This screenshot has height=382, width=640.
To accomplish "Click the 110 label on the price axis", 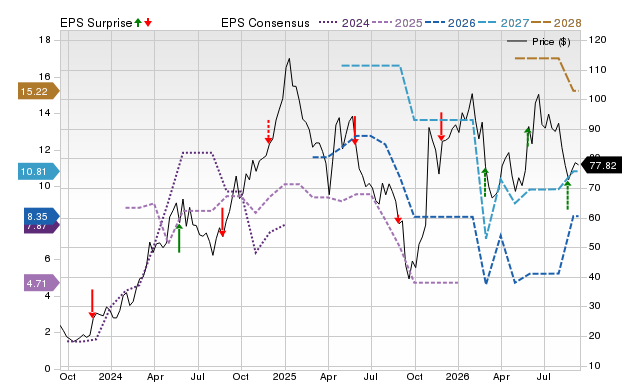I will [598, 69].
